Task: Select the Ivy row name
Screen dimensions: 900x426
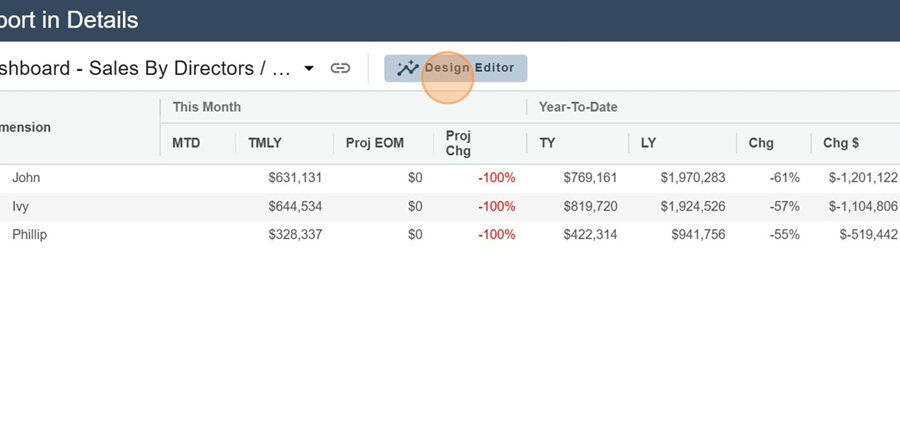Action: tap(20, 206)
